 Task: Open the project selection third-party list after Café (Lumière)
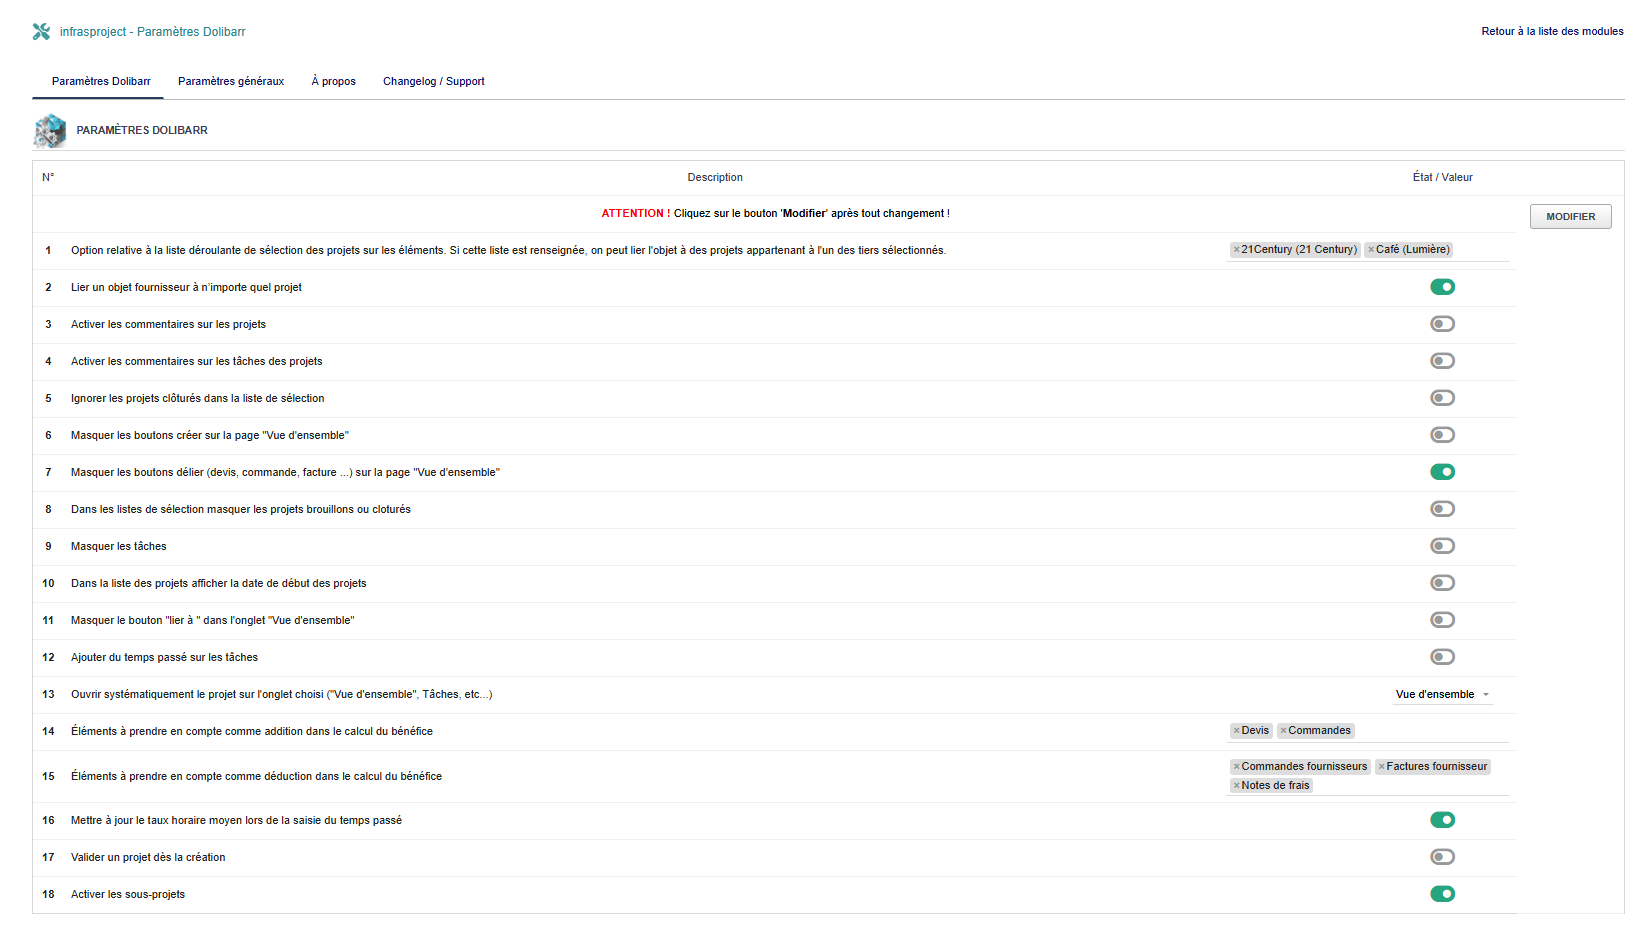pyautogui.click(x=1480, y=250)
